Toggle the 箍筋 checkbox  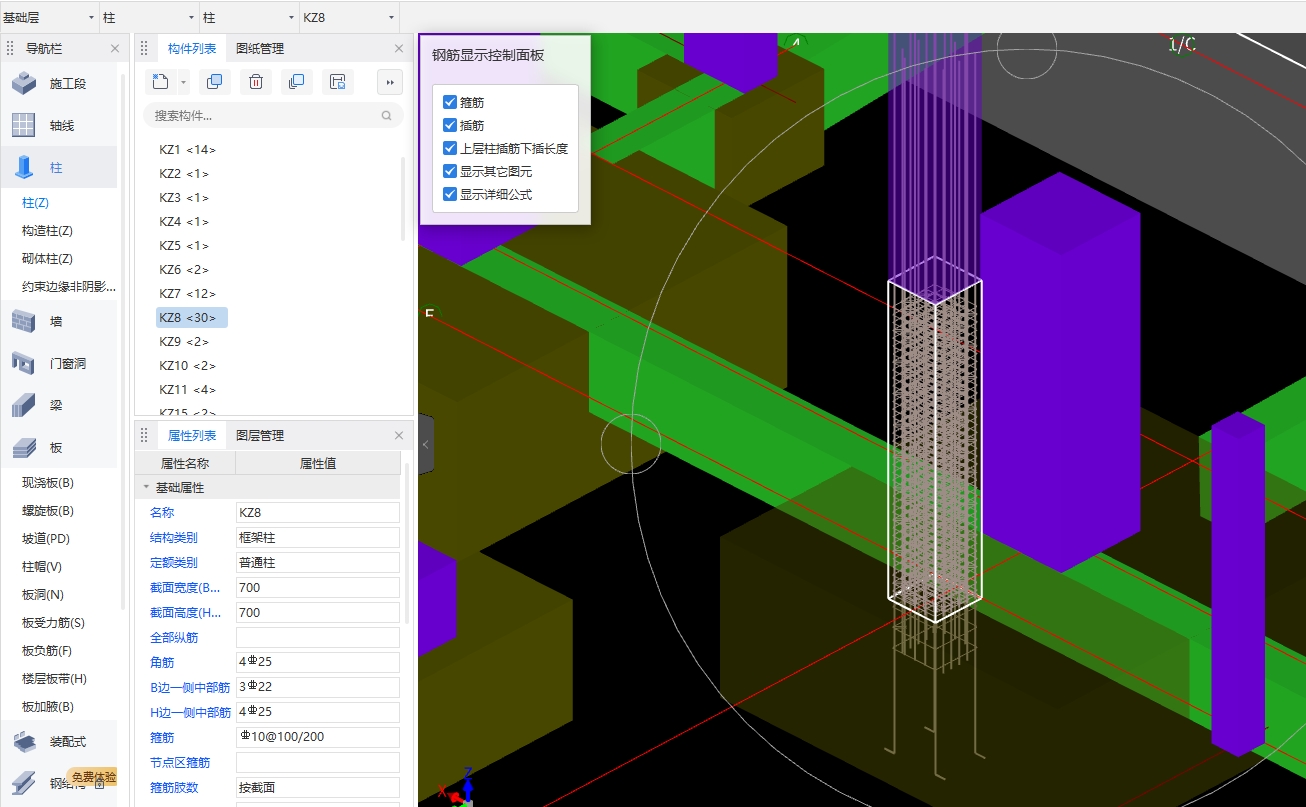[450, 102]
